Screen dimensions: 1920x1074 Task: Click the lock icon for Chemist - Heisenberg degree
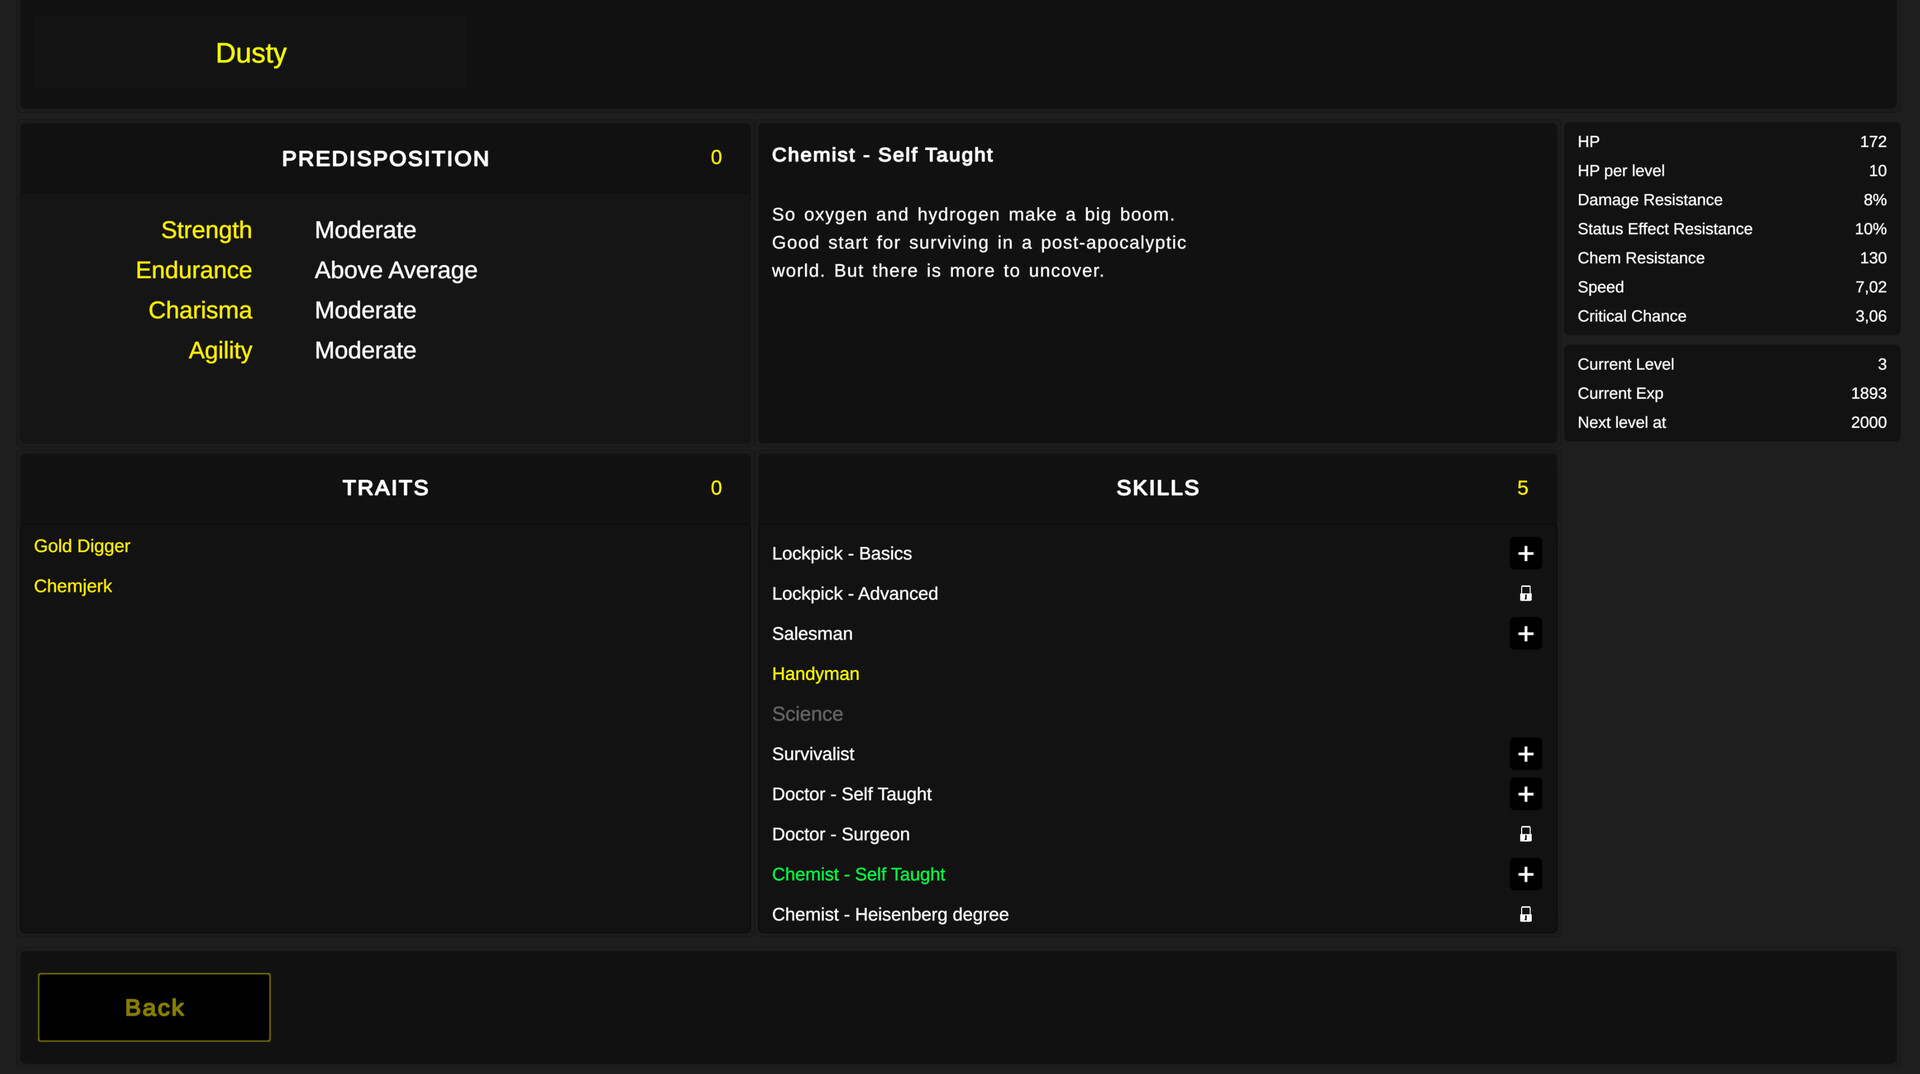point(1526,914)
